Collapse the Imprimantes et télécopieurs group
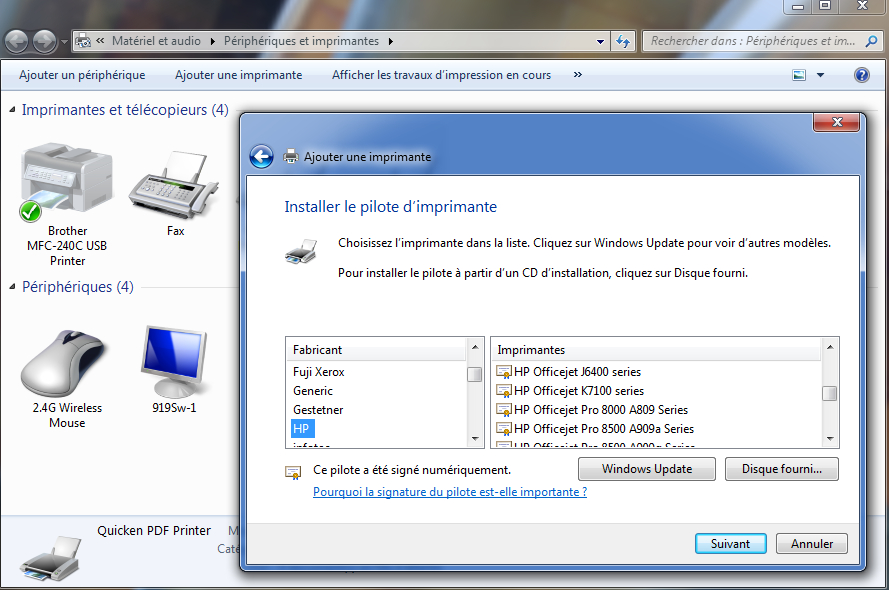This screenshot has height=590, width=889. click(x=12, y=110)
